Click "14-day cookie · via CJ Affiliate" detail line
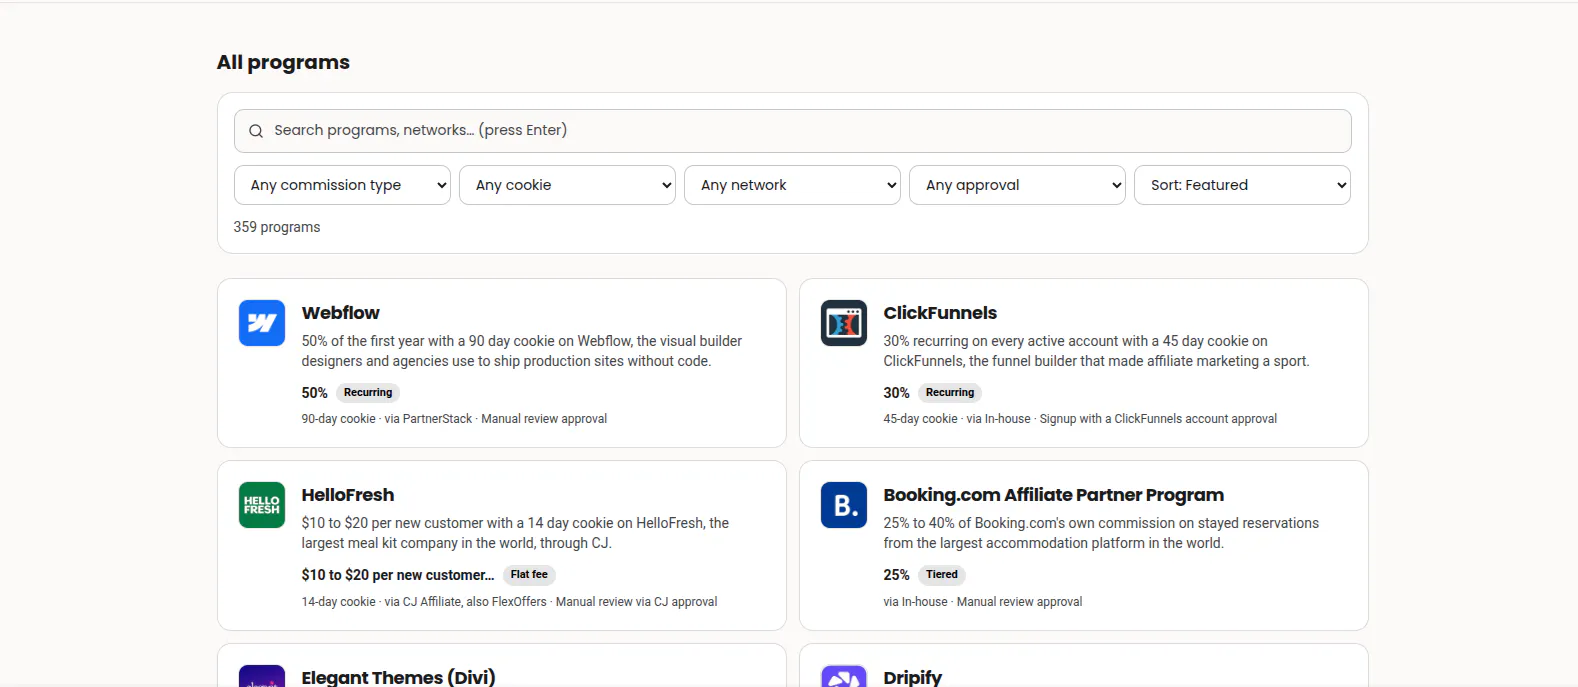Screen dimensions: 1578x687 pyautogui.click(x=510, y=602)
